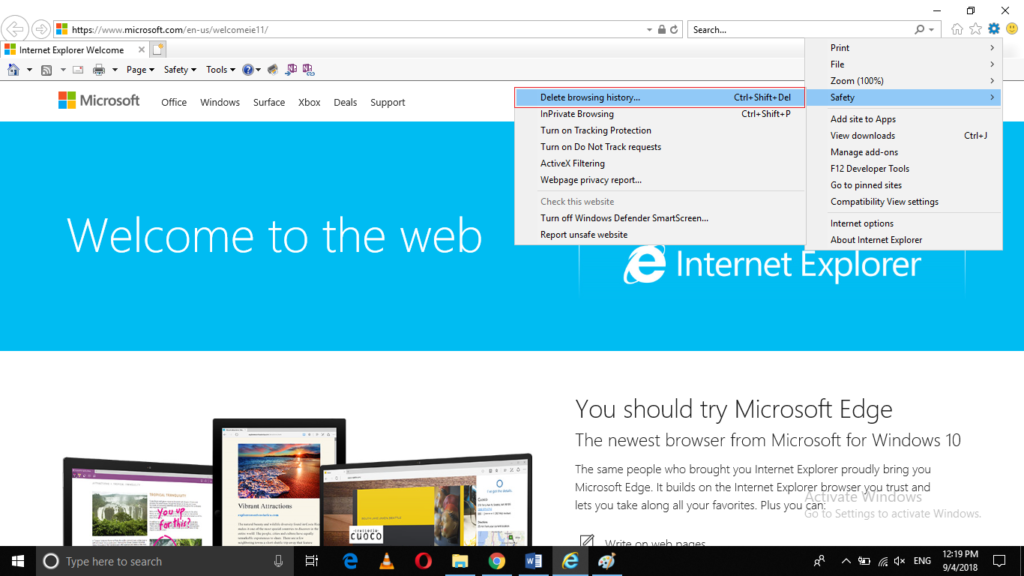Expand the Print submenu in gear menu
Viewport: 1024px width, 576px height.
point(904,48)
